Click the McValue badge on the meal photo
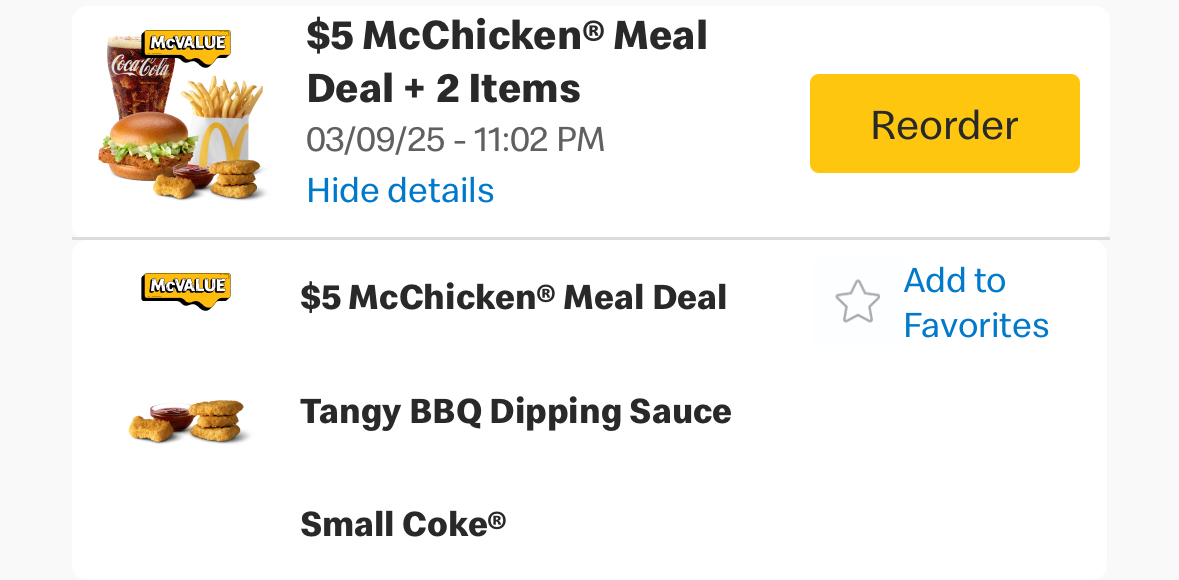This screenshot has height=580, width=1179. (x=188, y=45)
